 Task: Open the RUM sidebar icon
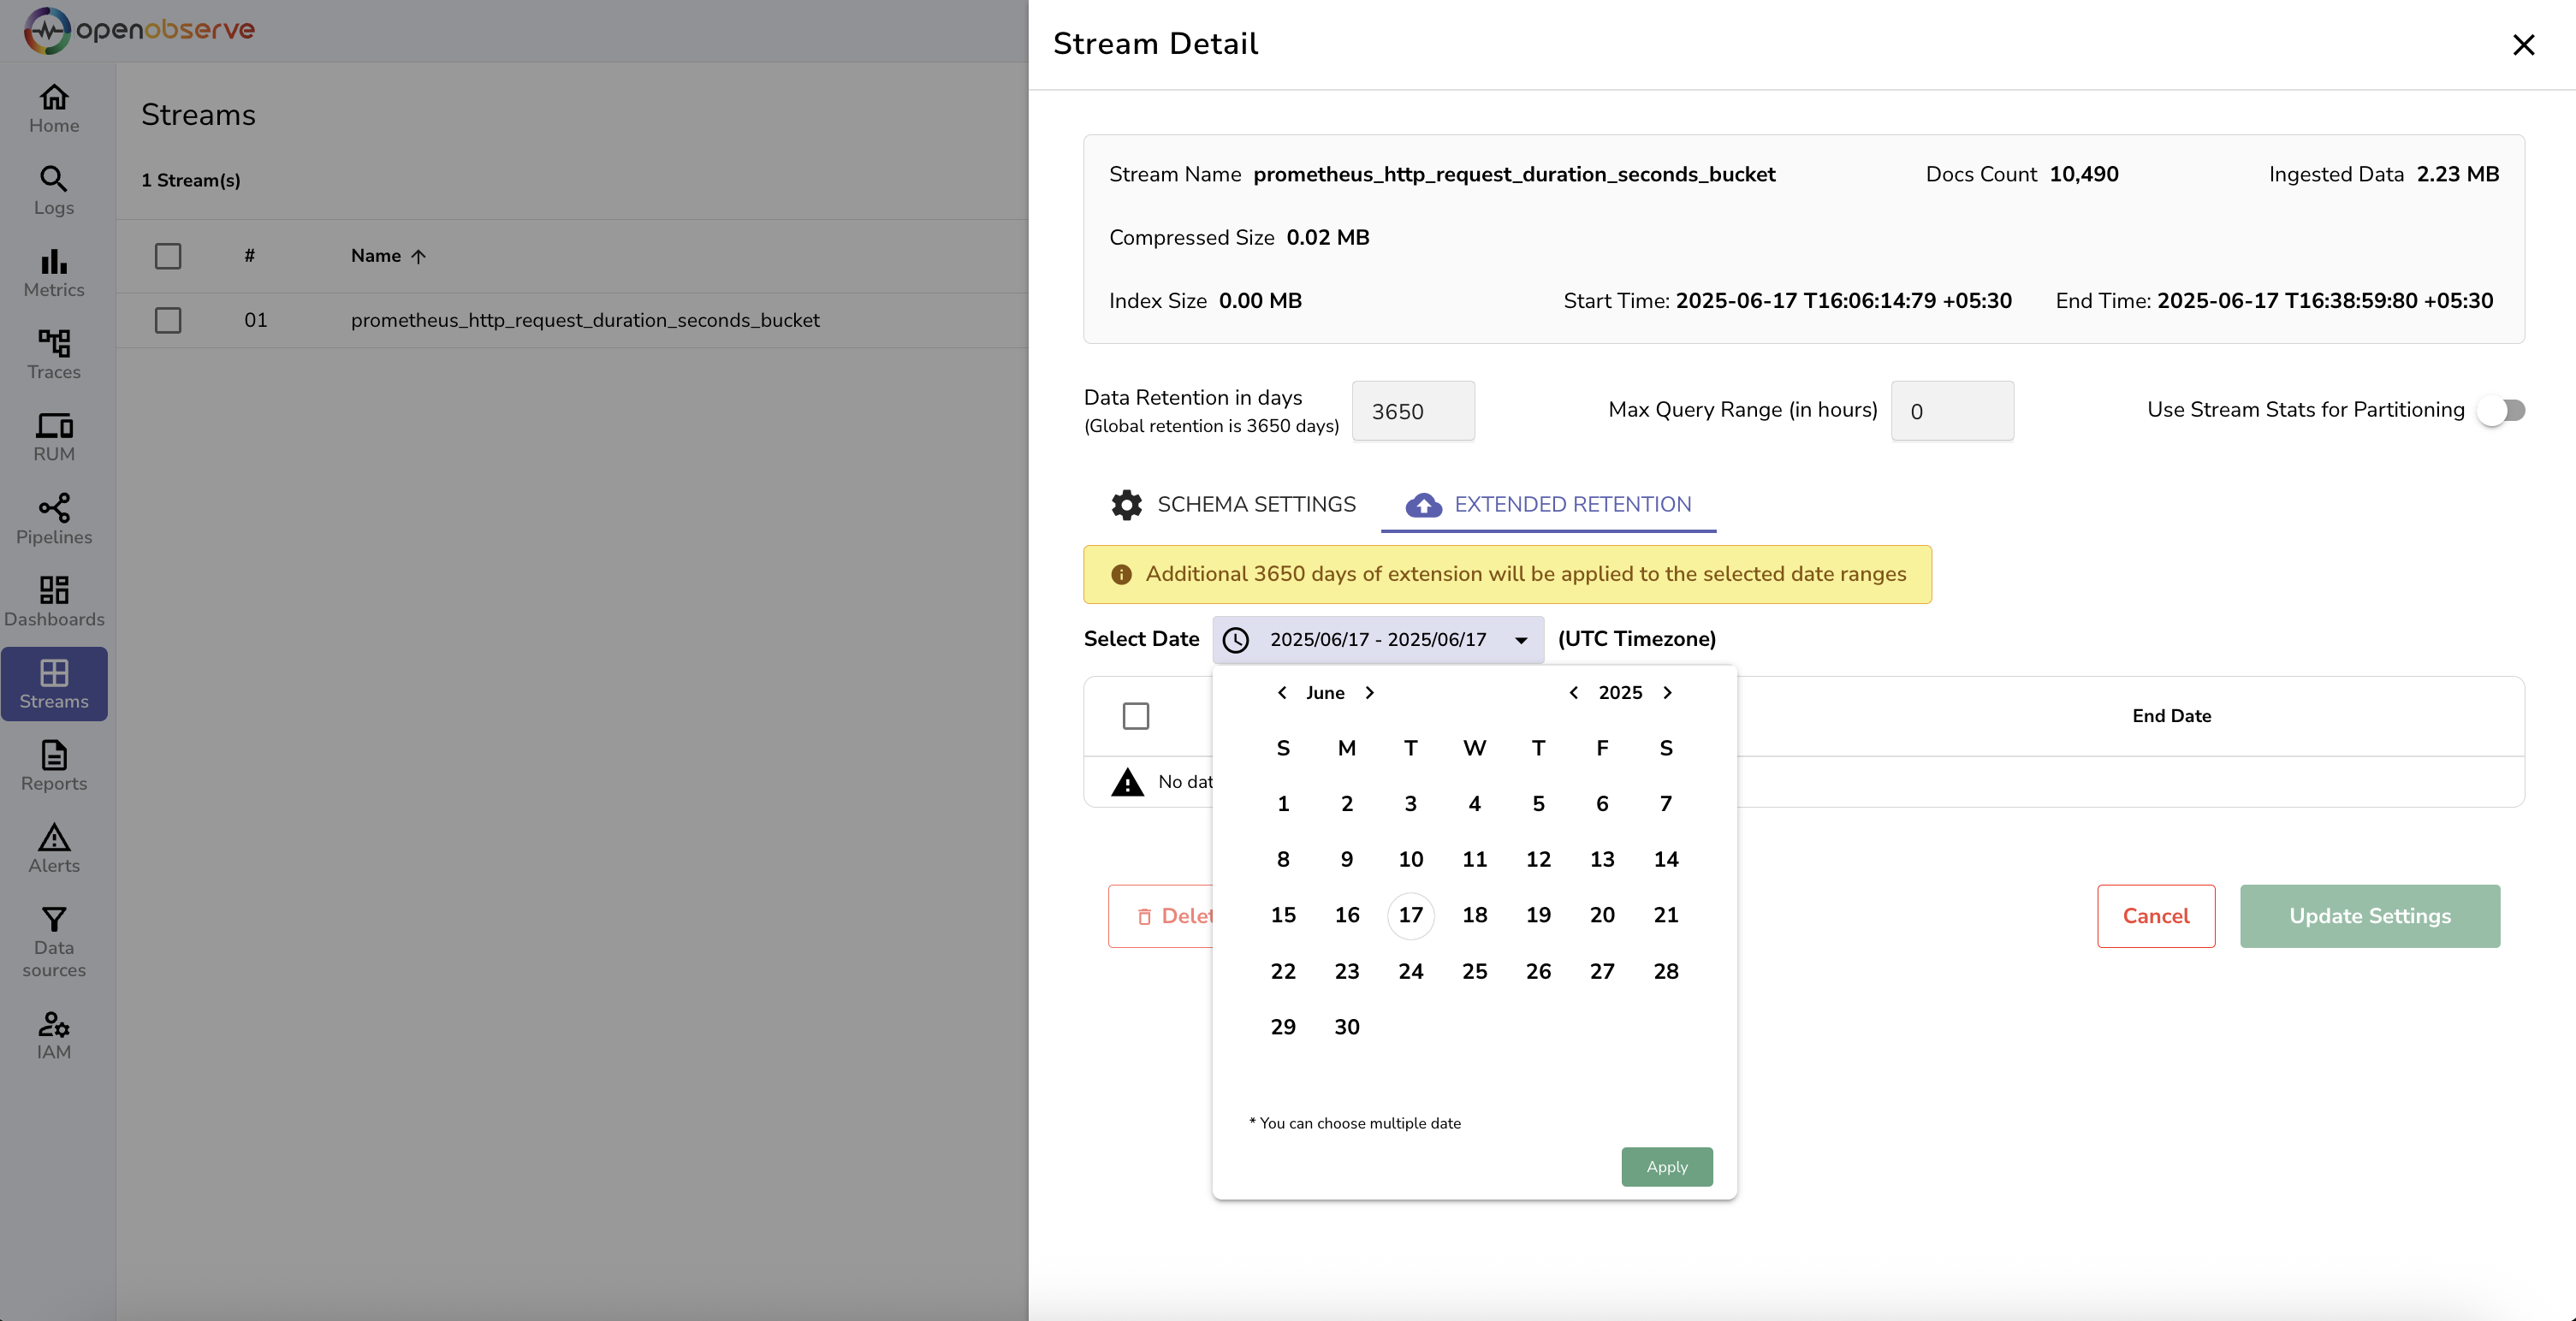tap(54, 437)
